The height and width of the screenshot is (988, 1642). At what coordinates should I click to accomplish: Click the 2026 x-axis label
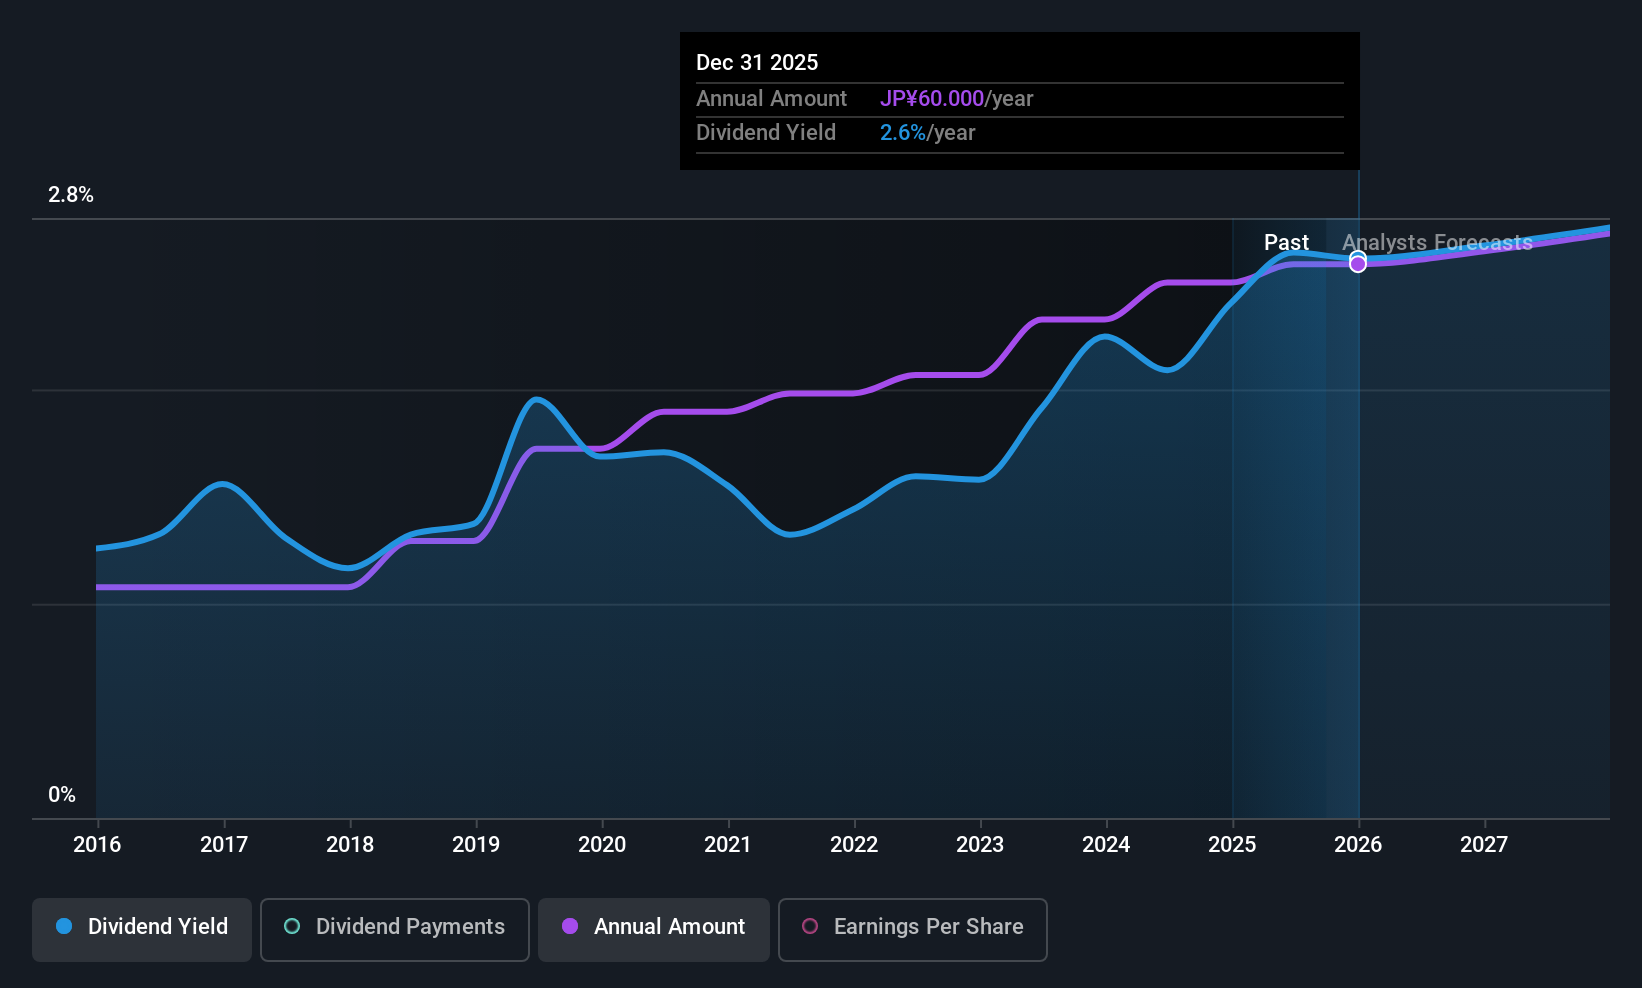[1358, 845]
